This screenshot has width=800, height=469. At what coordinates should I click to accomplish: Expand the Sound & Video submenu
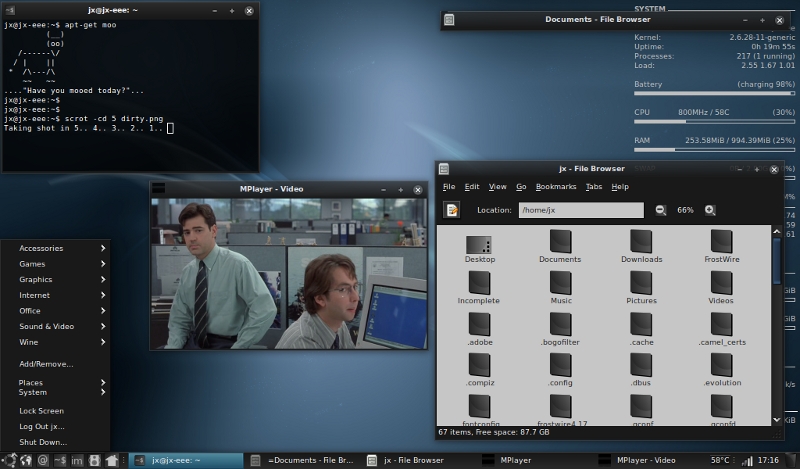pos(55,326)
